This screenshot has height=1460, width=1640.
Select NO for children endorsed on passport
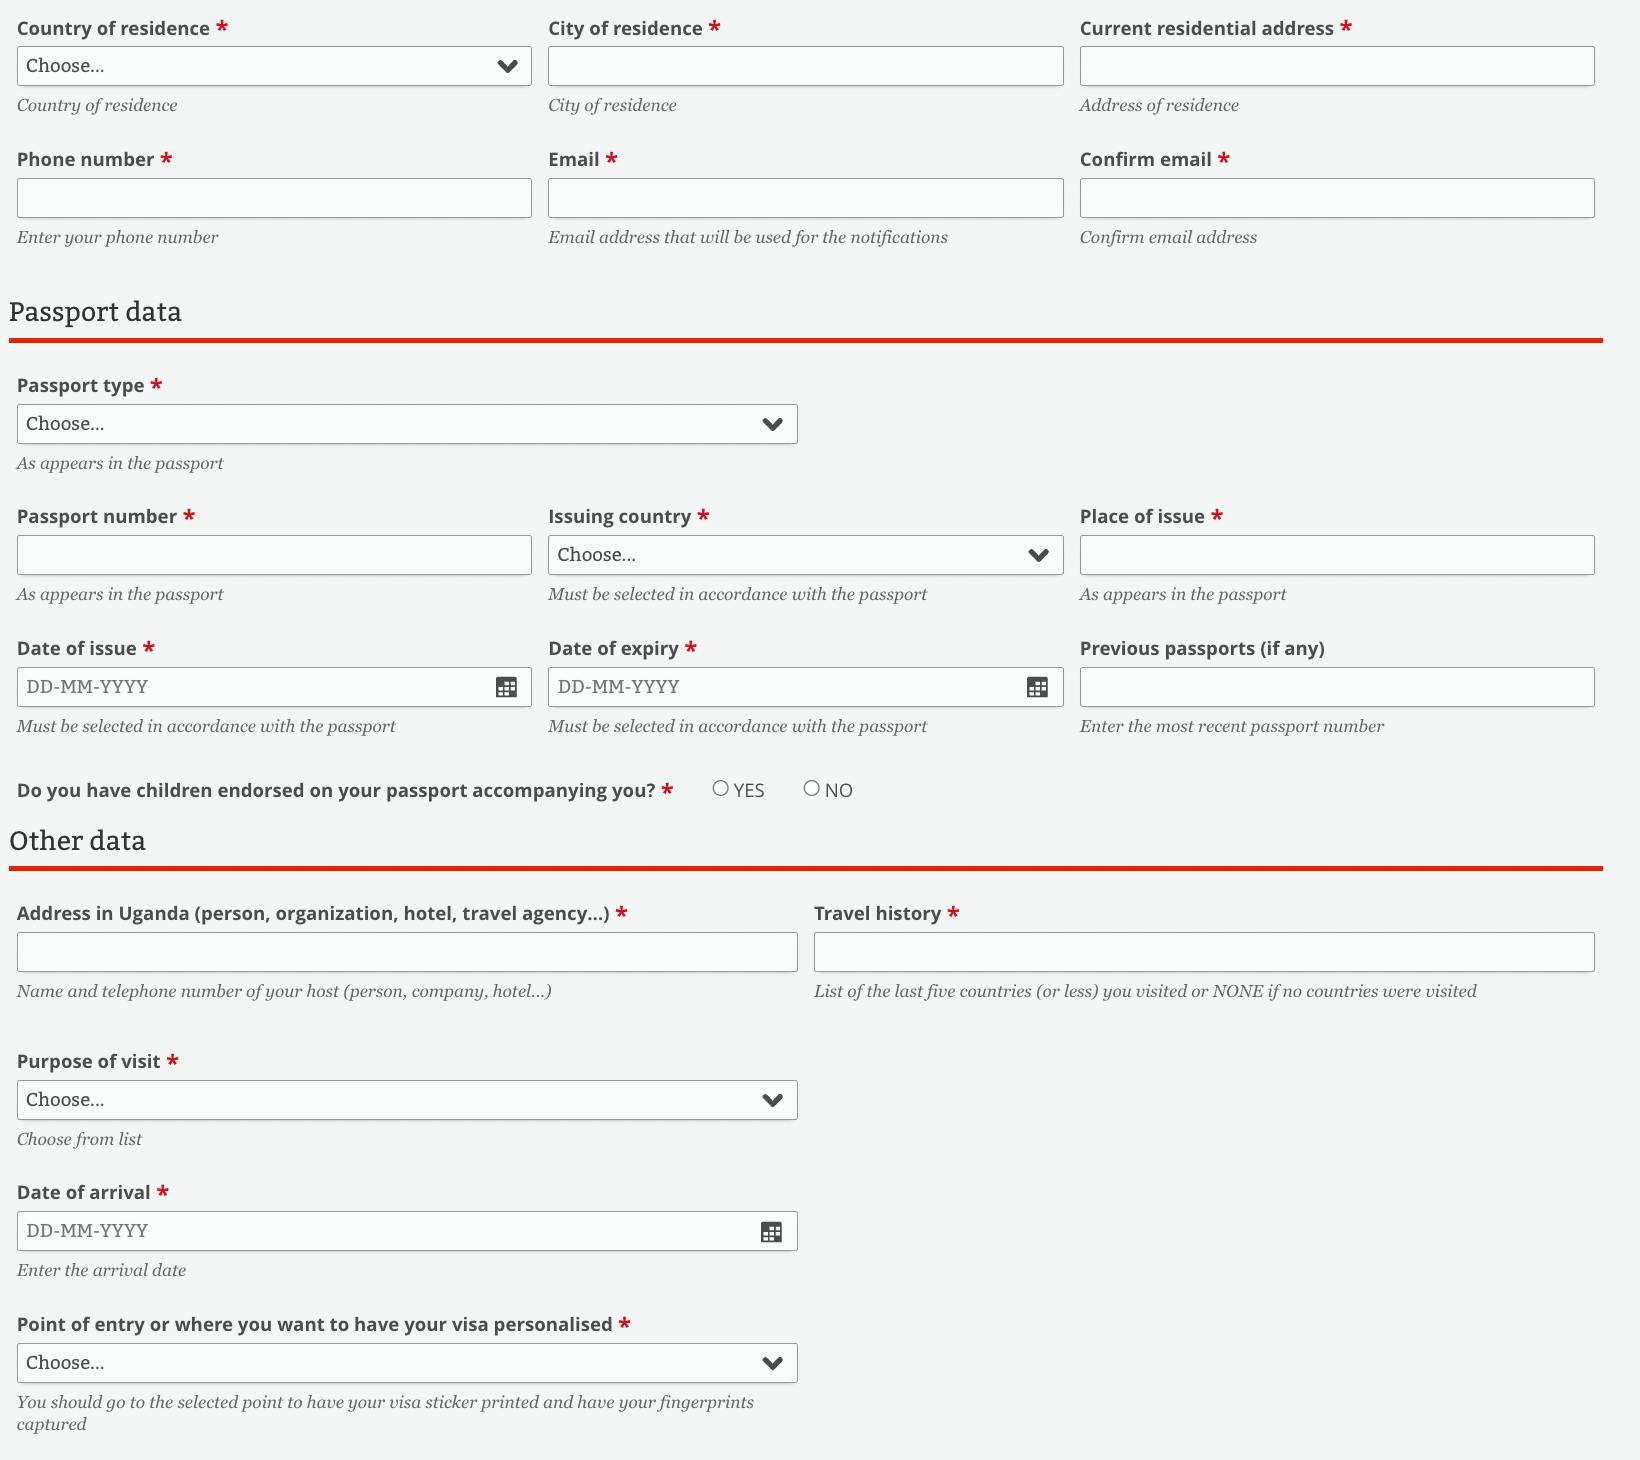tap(811, 788)
